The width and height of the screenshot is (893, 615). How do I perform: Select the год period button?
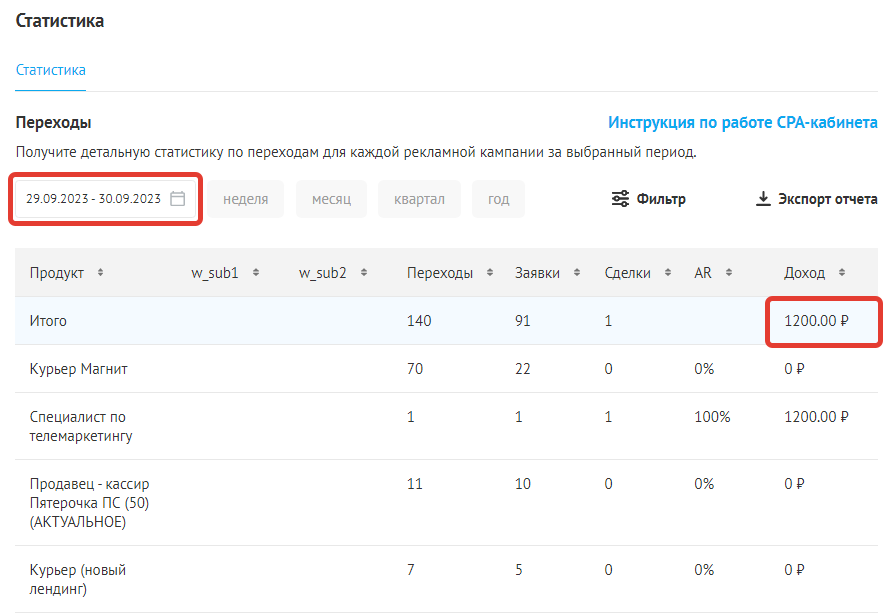(498, 199)
